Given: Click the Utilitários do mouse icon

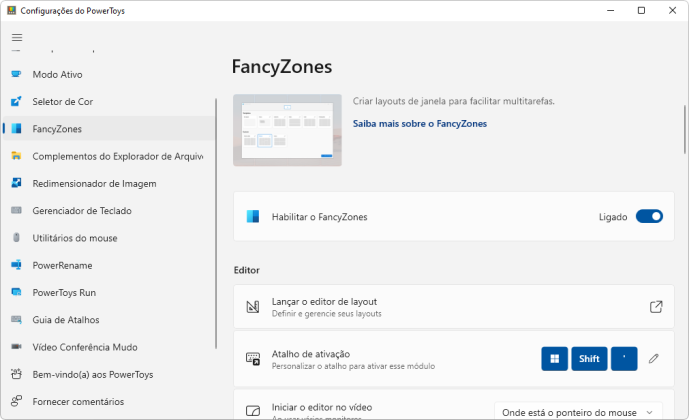Looking at the screenshot, I should tap(16, 238).
